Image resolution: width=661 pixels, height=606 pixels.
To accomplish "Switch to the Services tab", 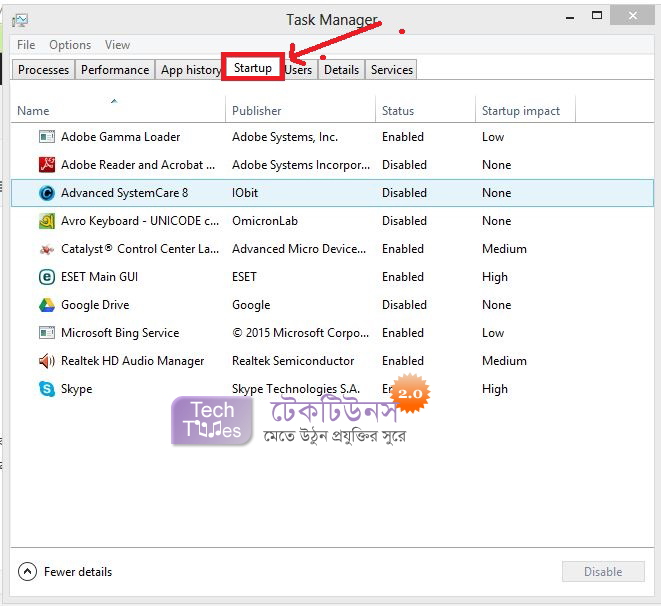I will (x=392, y=70).
